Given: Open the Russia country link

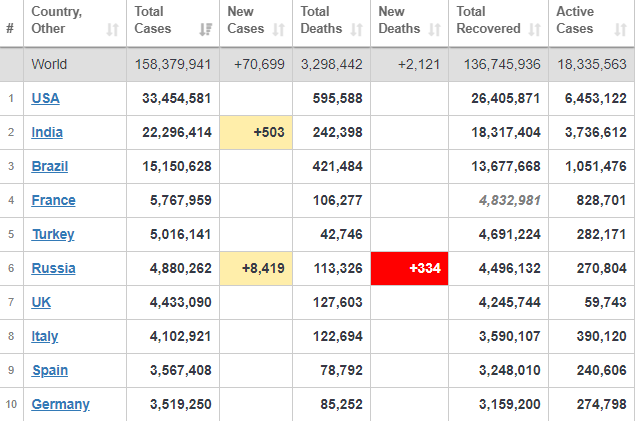Looking at the screenshot, I should pyautogui.click(x=53, y=268).
